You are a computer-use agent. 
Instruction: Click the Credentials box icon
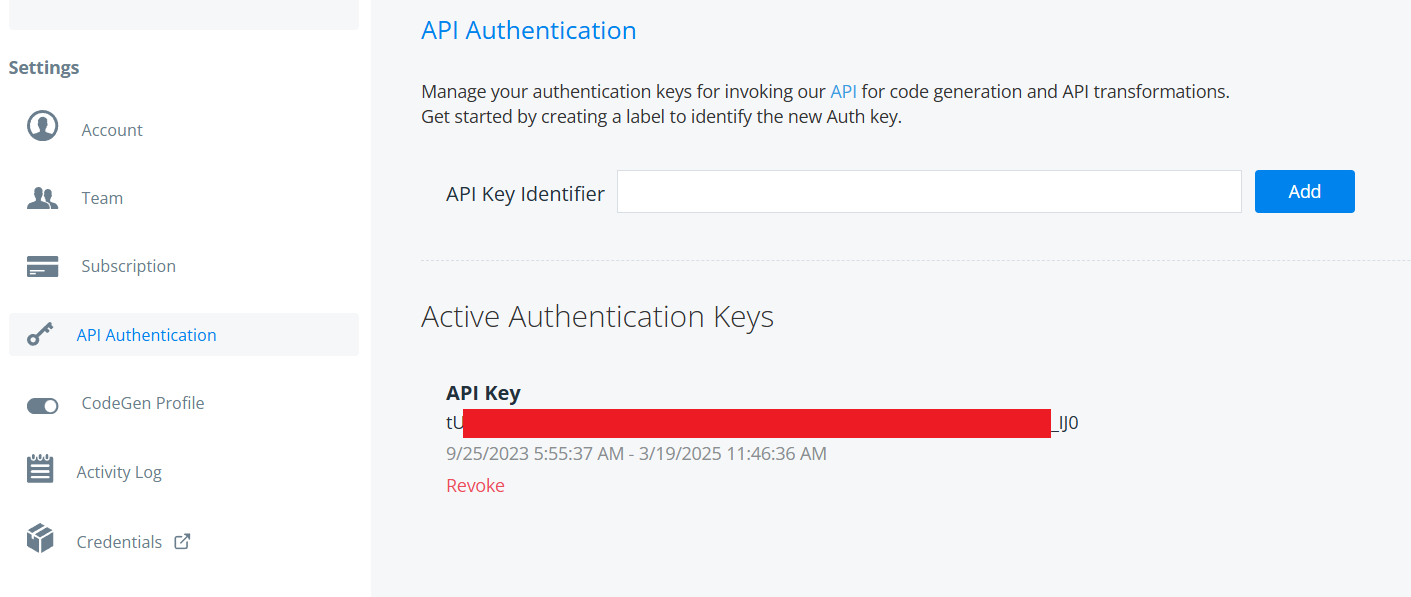(x=40, y=538)
